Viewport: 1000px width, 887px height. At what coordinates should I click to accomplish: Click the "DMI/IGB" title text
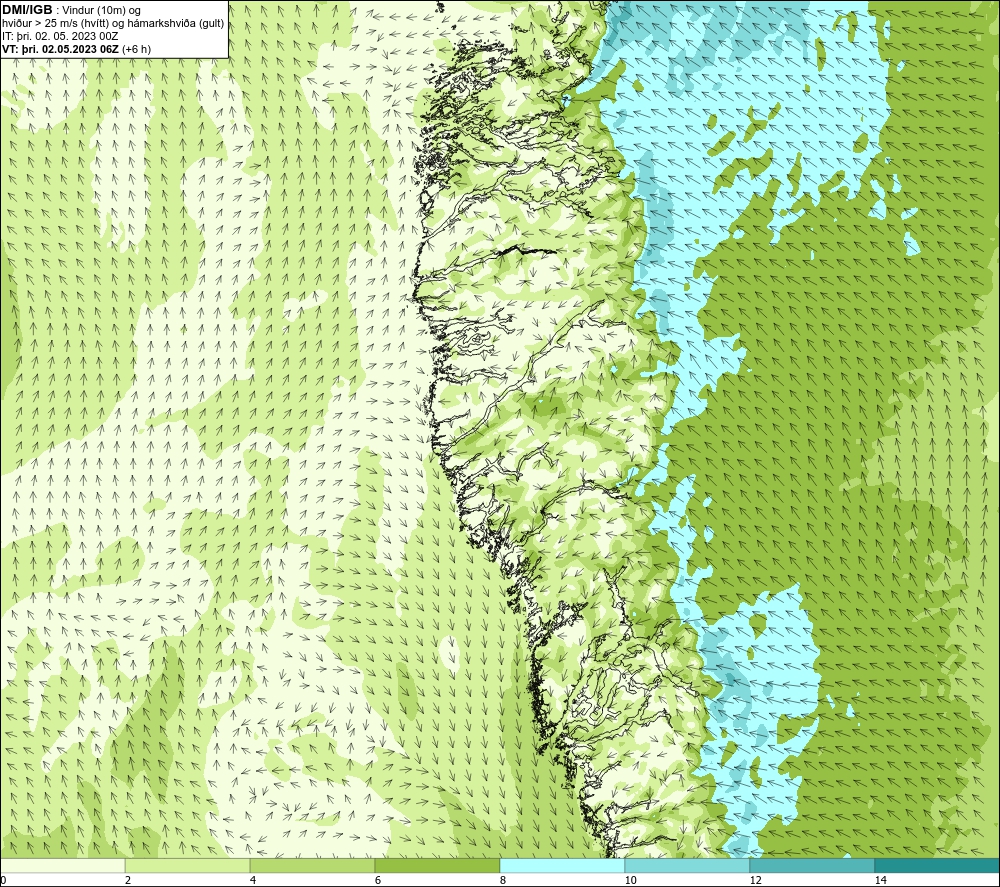pos(27,10)
